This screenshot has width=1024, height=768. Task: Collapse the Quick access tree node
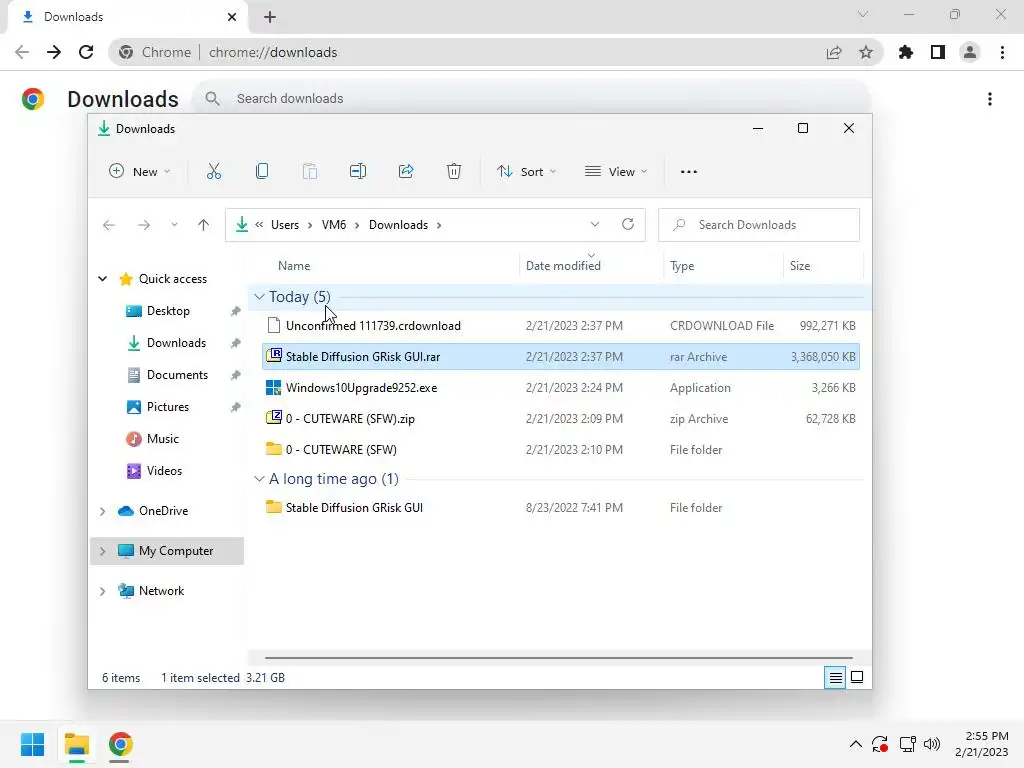tap(103, 279)
